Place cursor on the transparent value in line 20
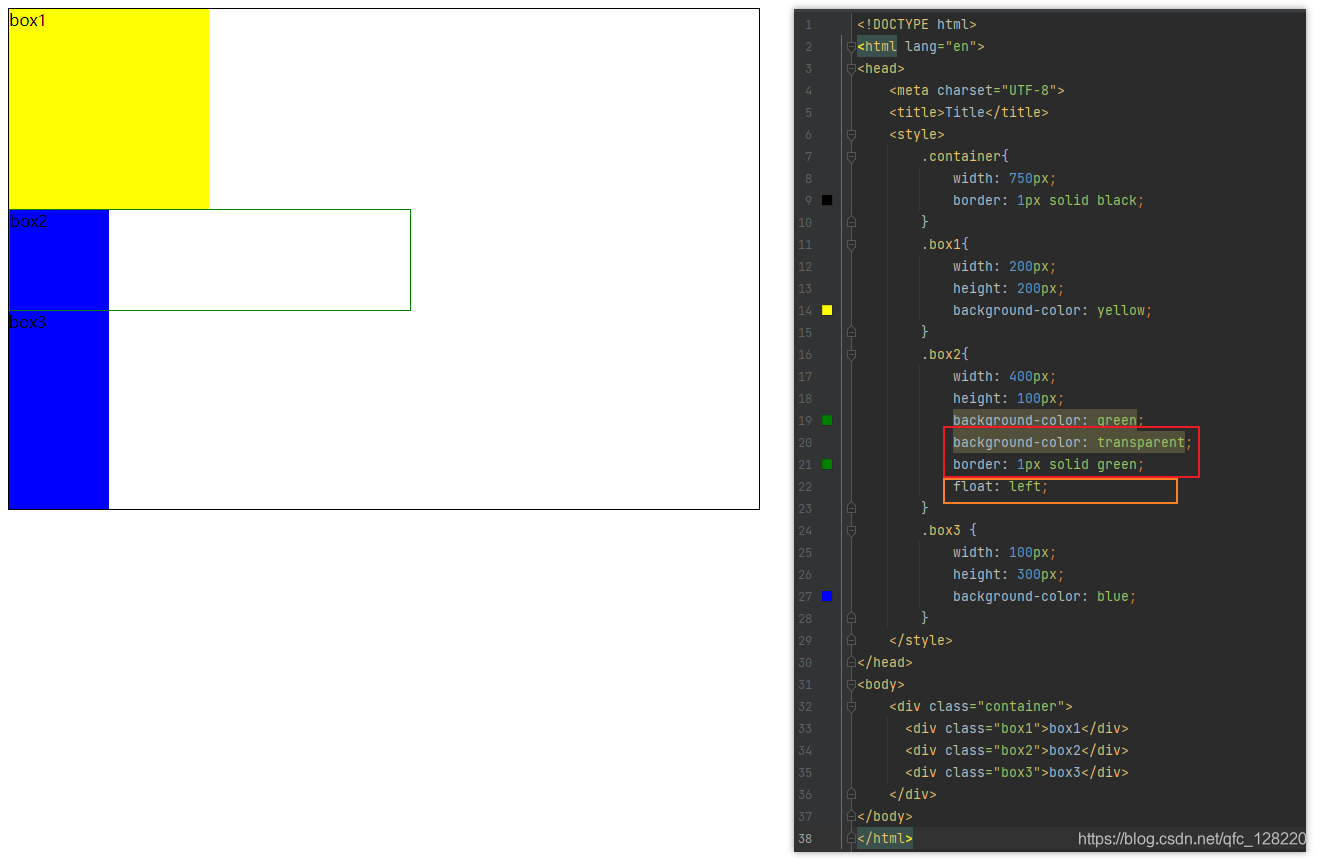Viewport: 1317px width, 858px height. tap(1139, 442)
